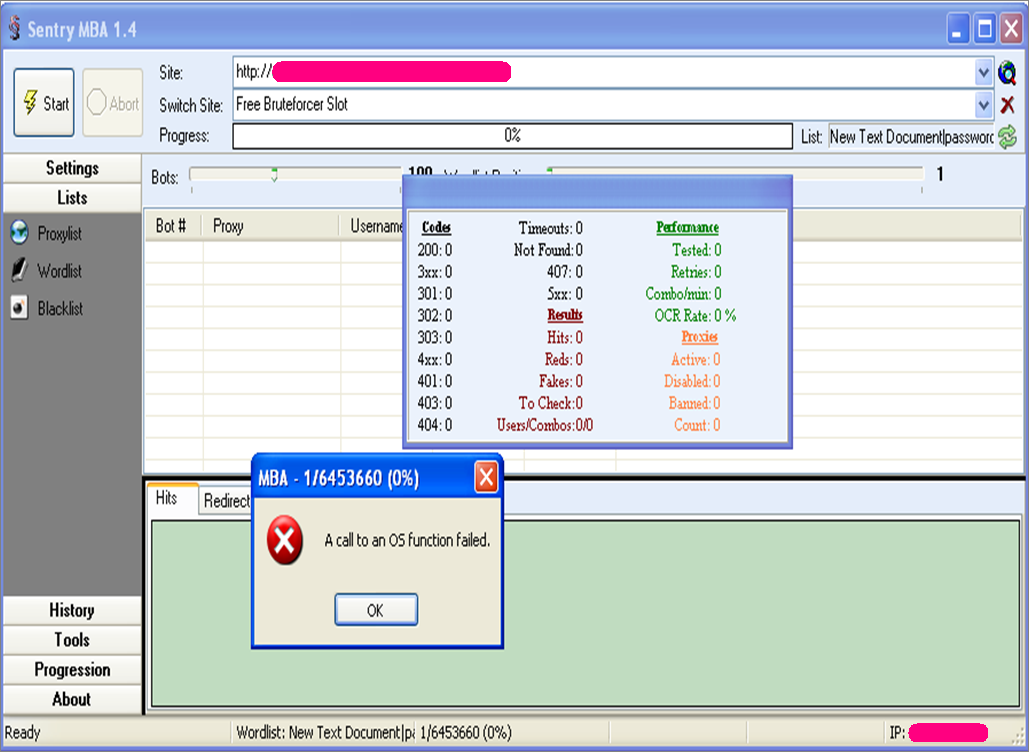Click the 'Combo/min: 0' stat
The width and height of the screenshot is (1029, 752).
click(683, 293)
